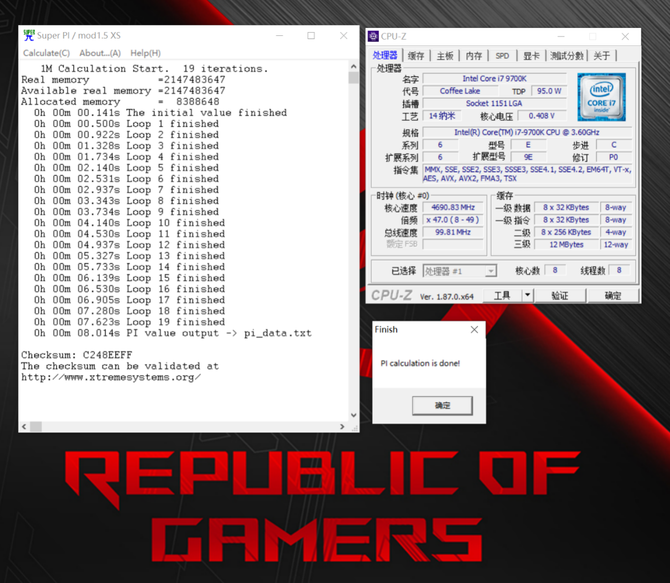Click the Super PI vertical scrollbar thumb
The image size is (670, 583).
353,77
